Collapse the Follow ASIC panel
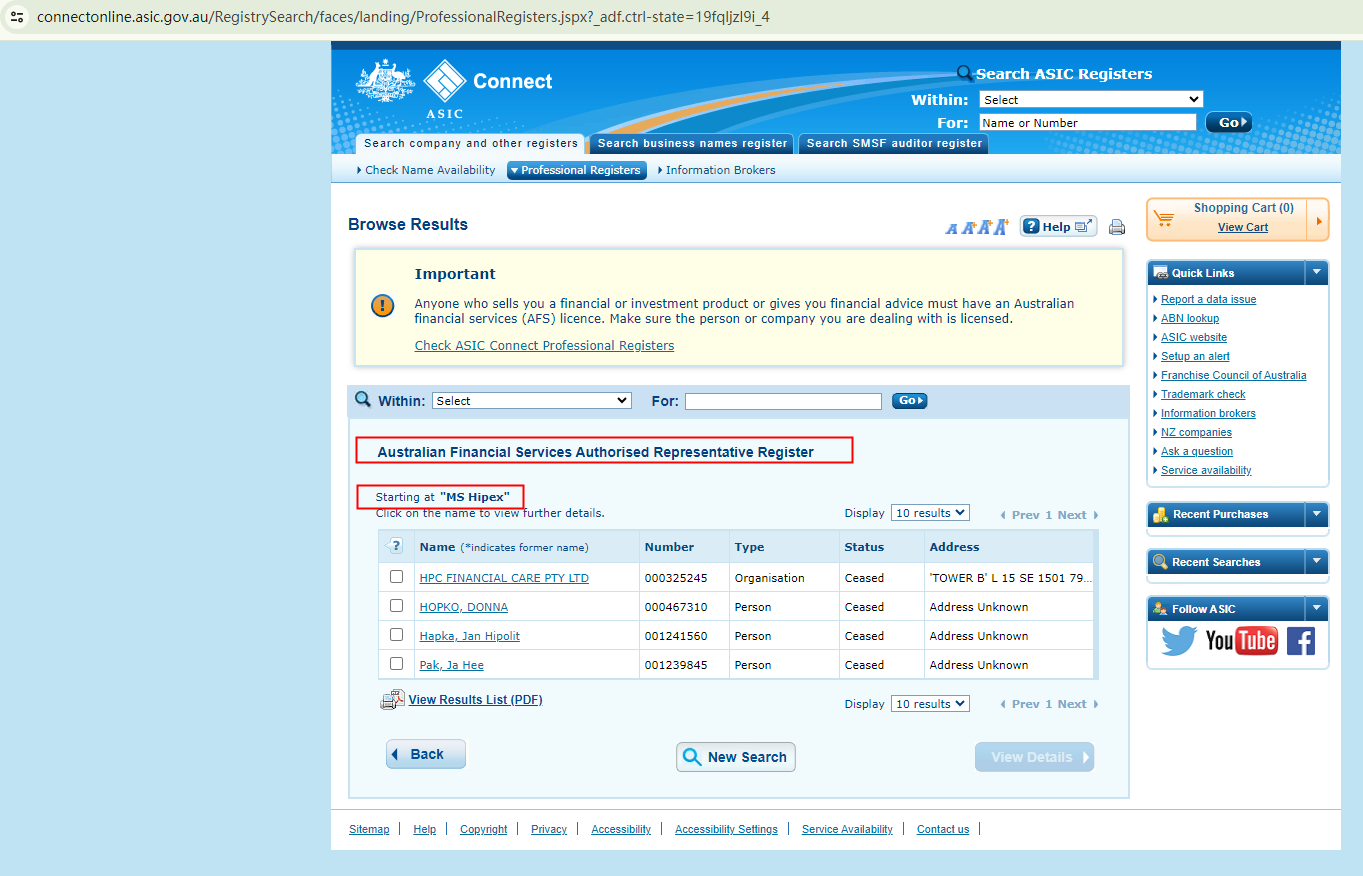 1317,608
